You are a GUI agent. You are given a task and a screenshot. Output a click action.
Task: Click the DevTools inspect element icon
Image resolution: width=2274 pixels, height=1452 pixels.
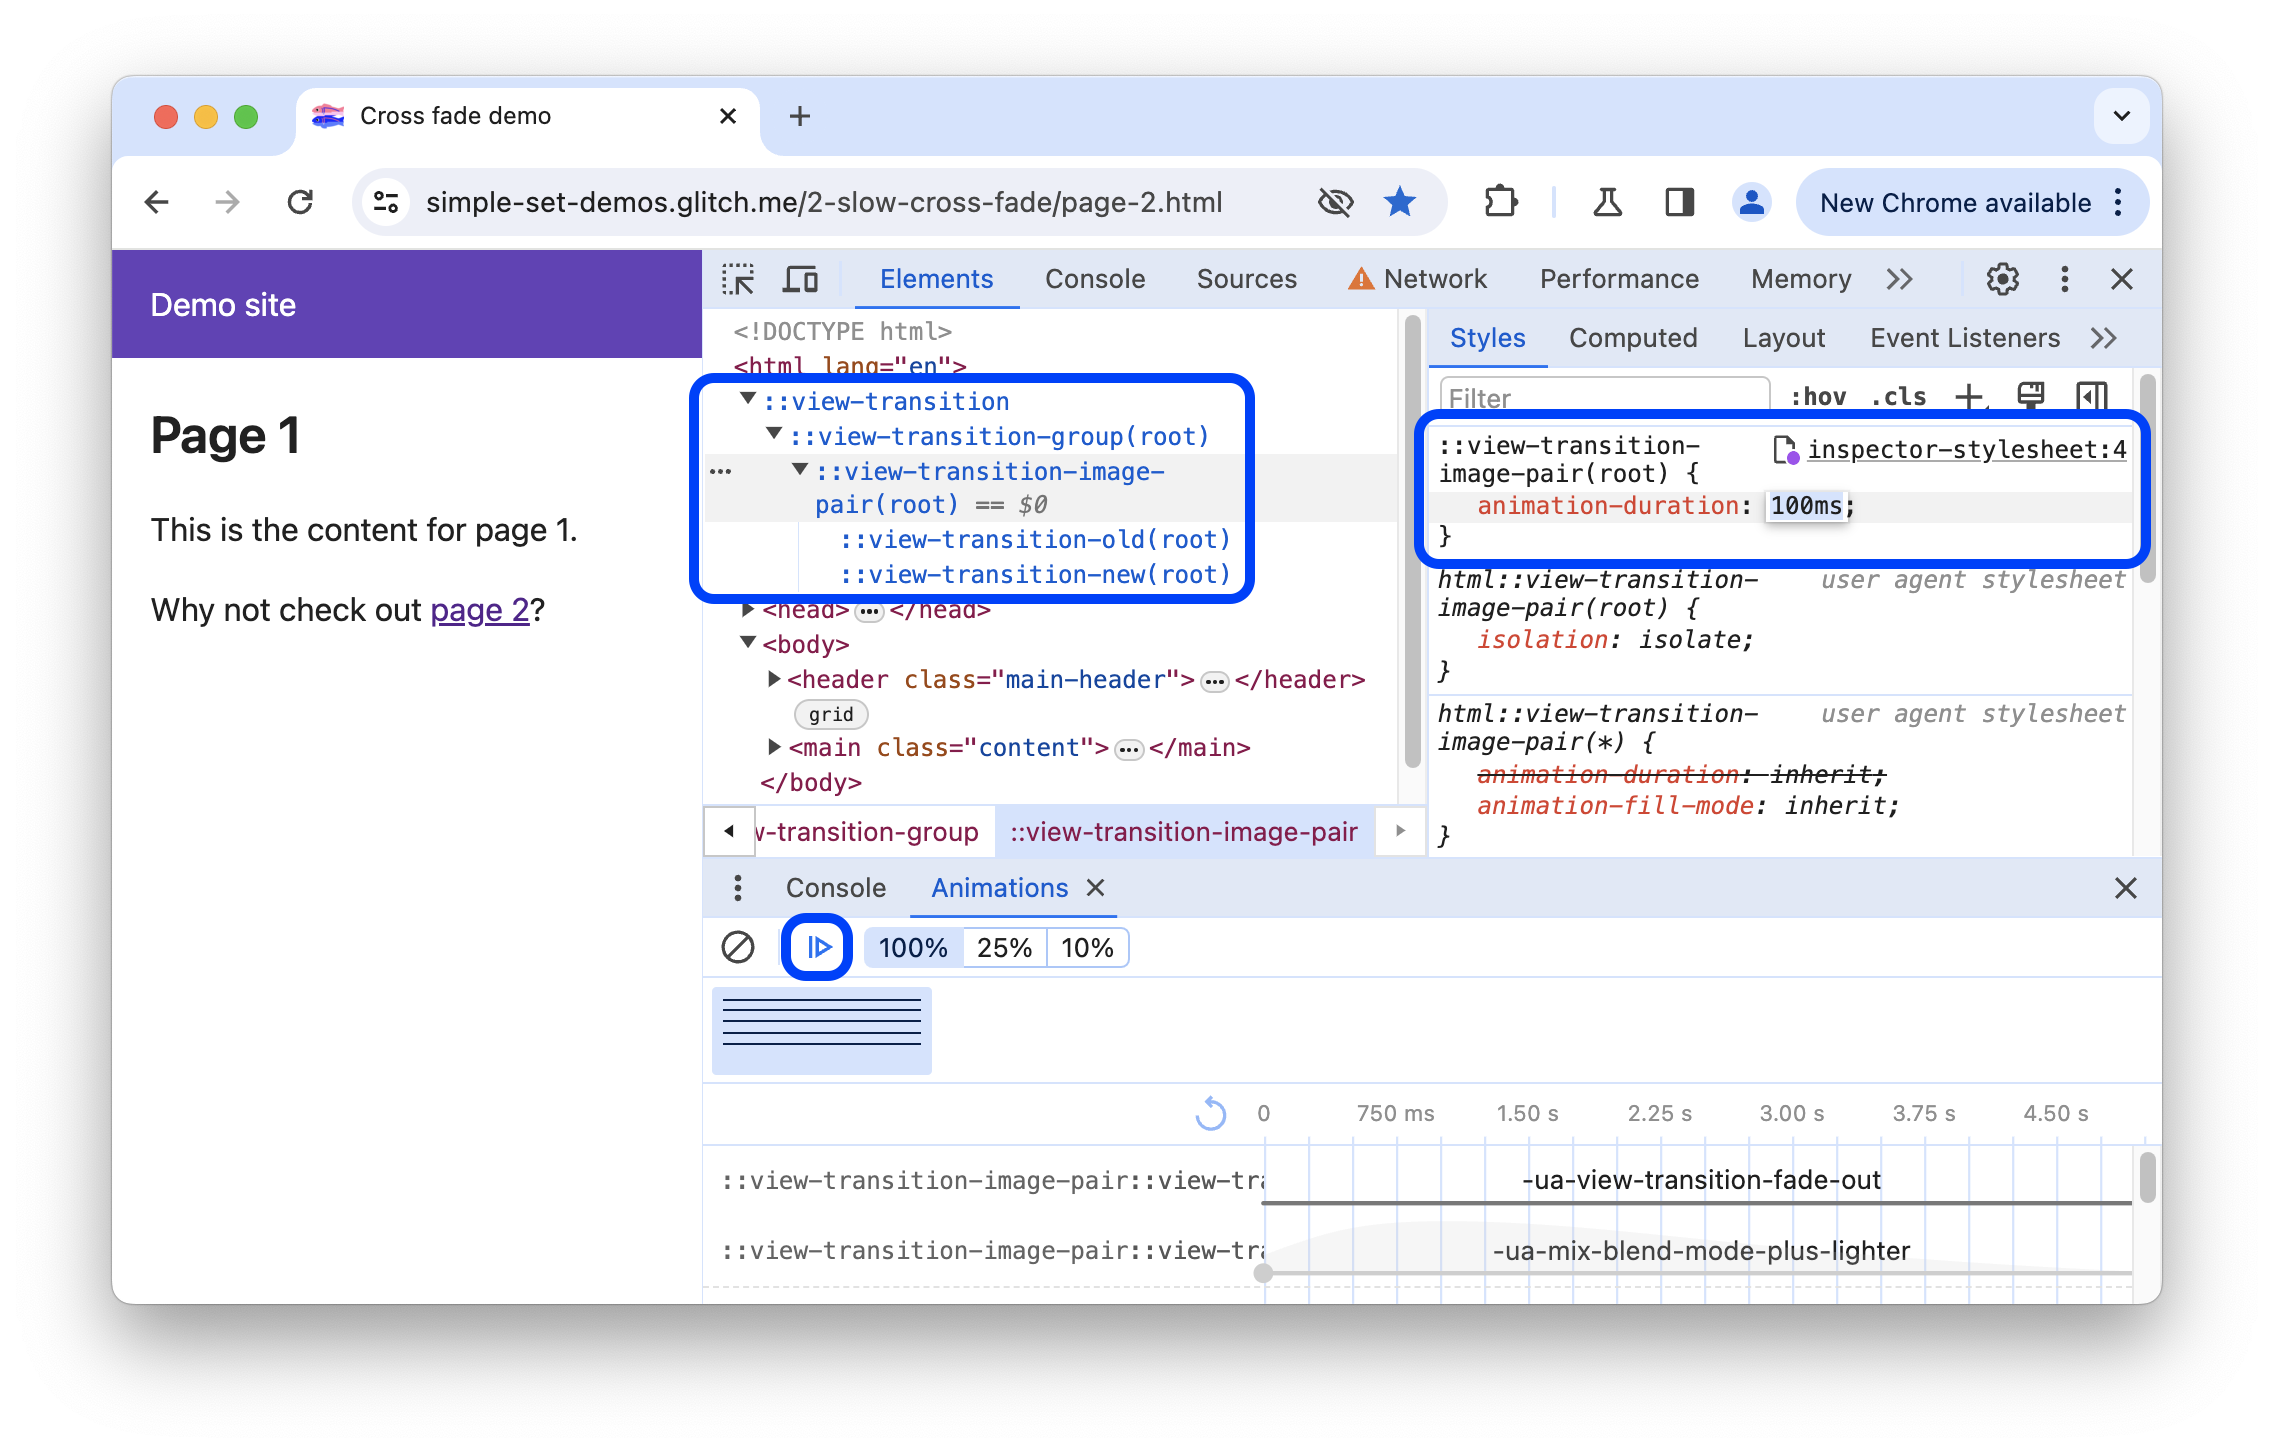[x=739, y=278]
